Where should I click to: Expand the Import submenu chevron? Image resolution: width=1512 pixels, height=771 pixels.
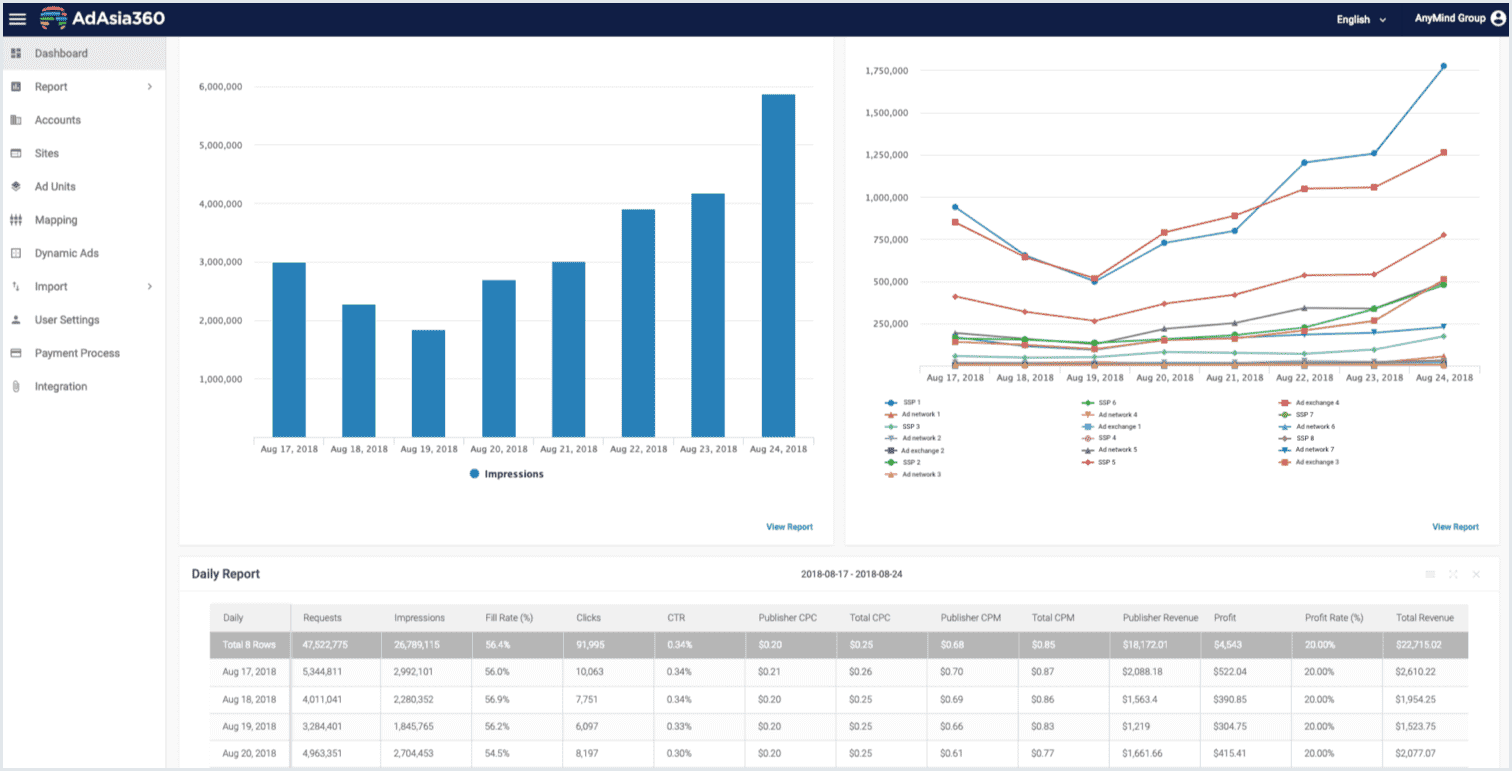pos(150,287)
